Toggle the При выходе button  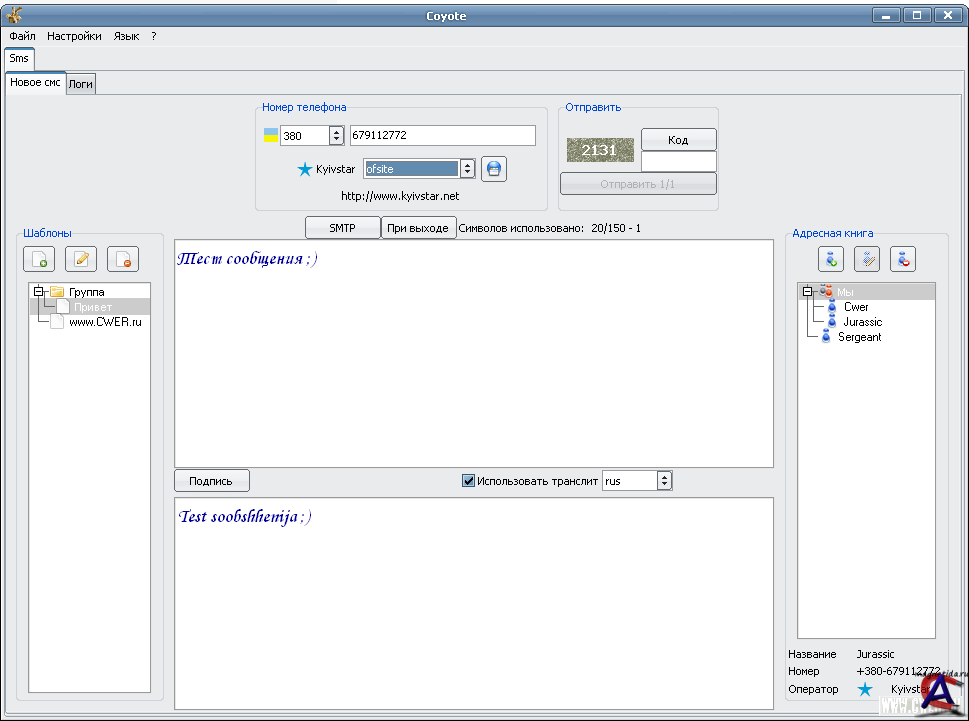418,228
